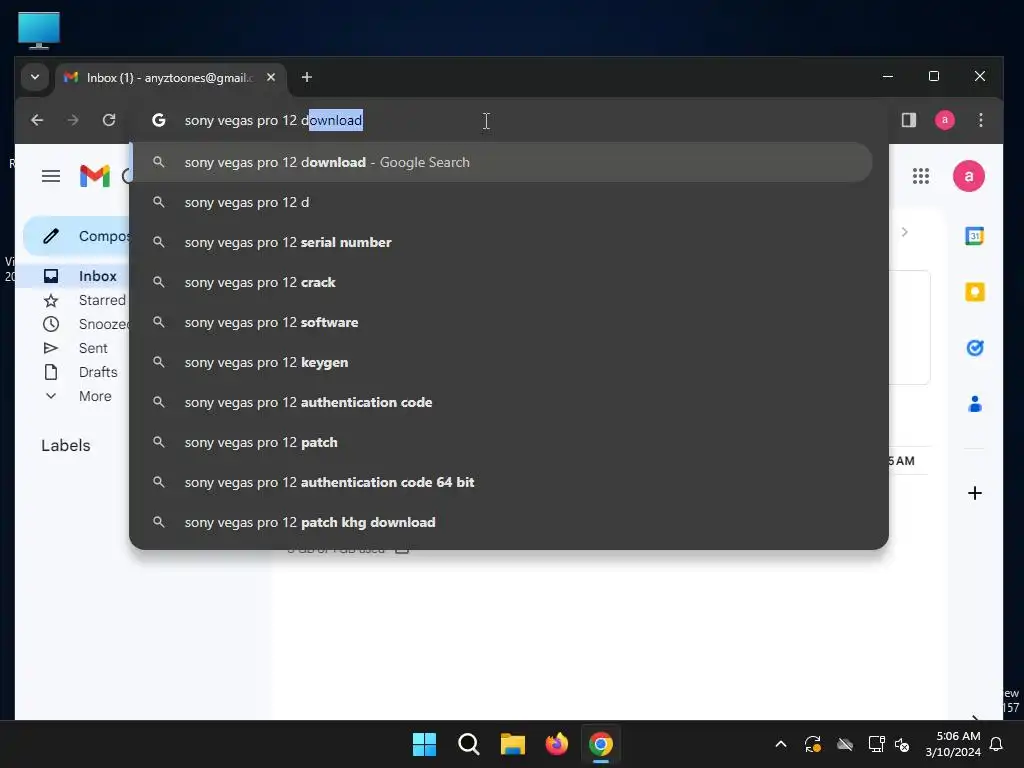Pick suggestion 'sony vegas pro 12 keygen'
Screen dimensions: 1024x768
click(x=502, y=362)
